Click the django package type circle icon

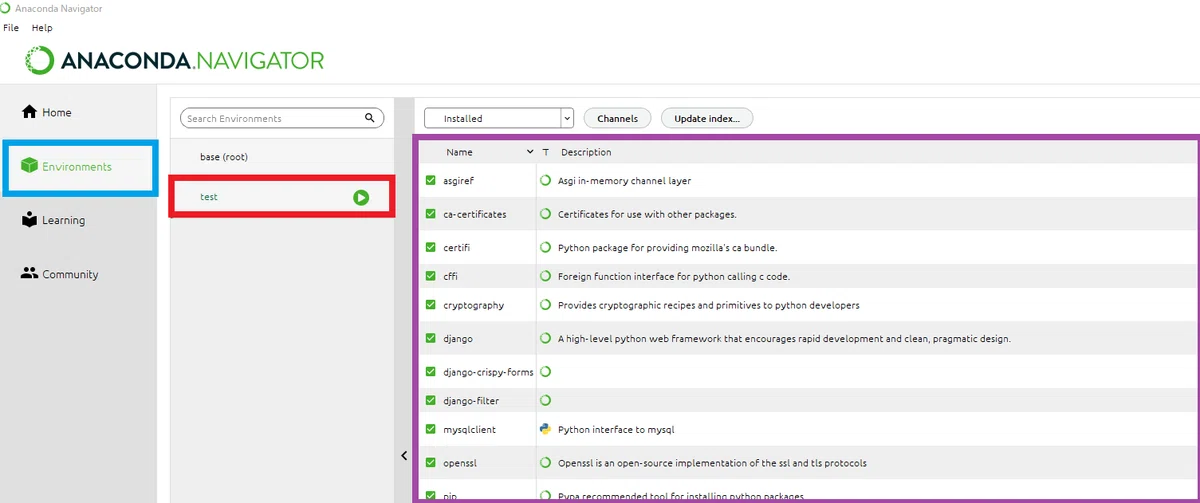point(546,338)
